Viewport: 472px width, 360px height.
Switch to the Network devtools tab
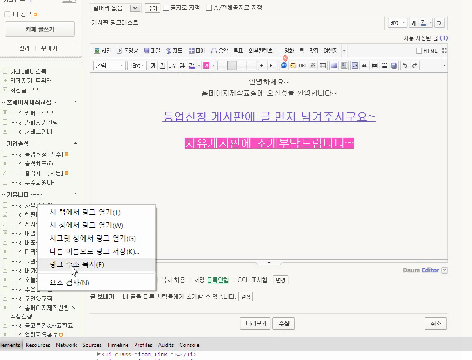pos(67,345)
